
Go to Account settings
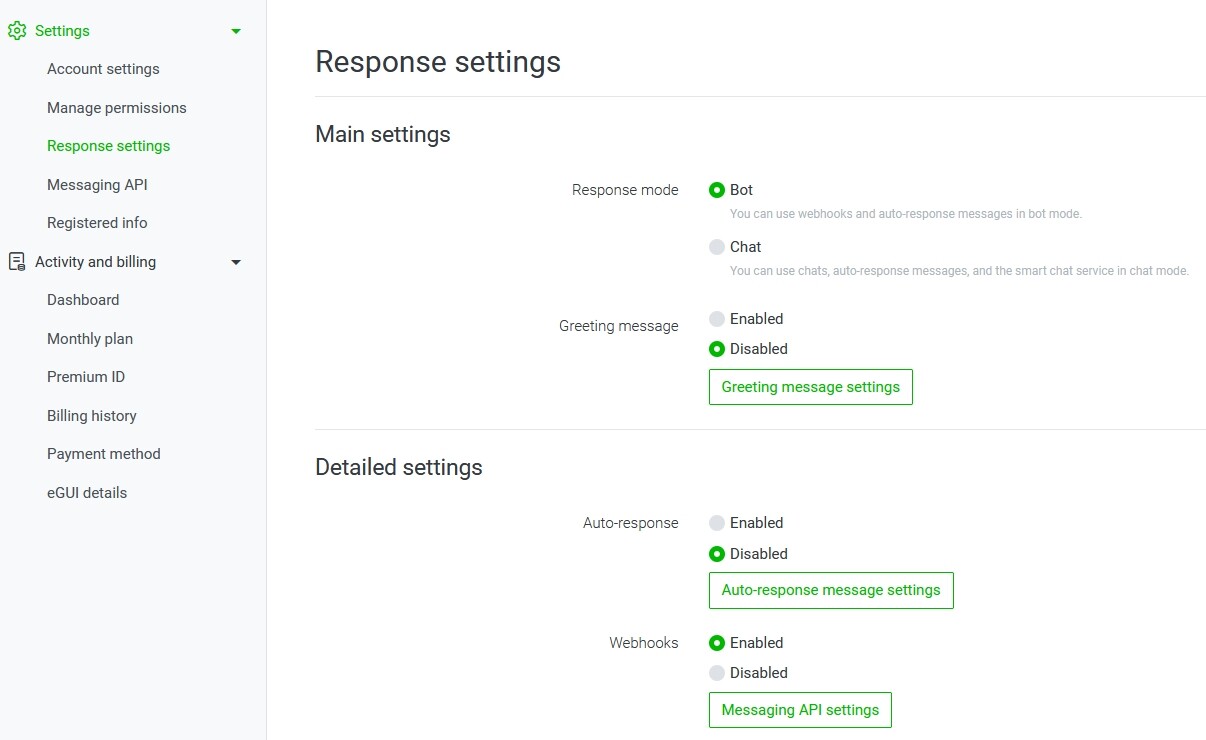[x=103, y=69]
